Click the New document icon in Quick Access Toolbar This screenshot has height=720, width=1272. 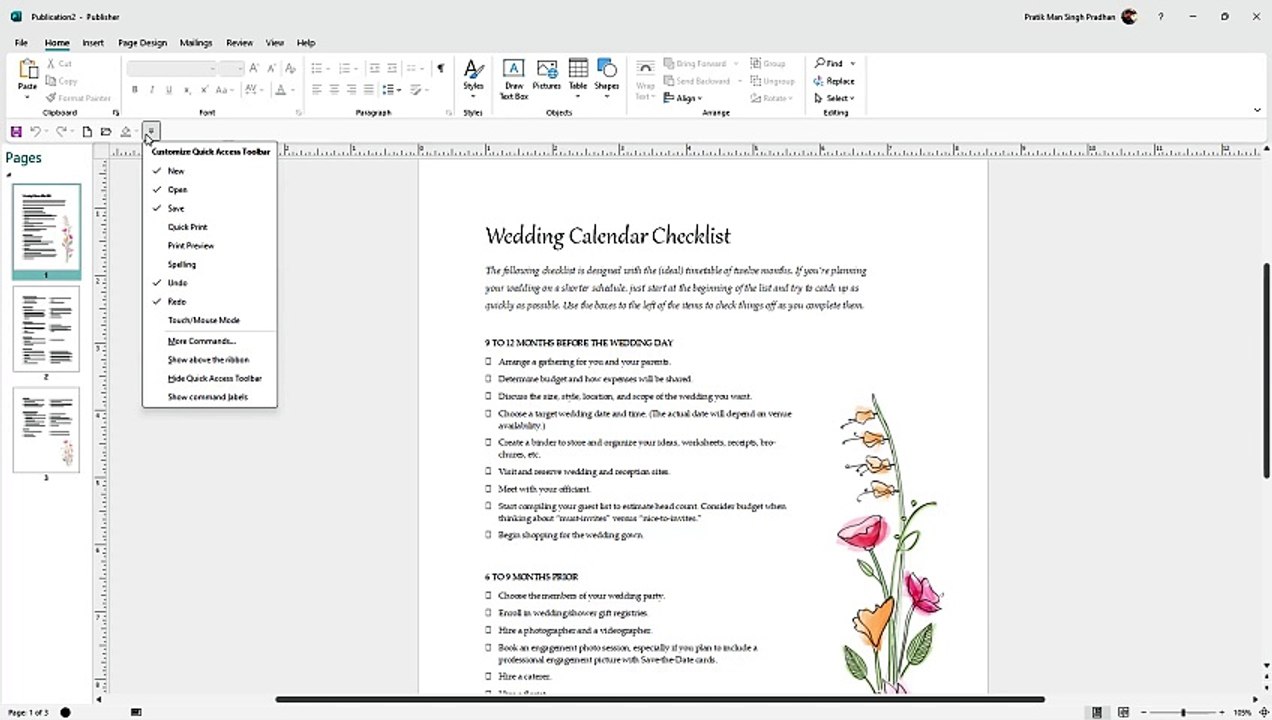87,132
